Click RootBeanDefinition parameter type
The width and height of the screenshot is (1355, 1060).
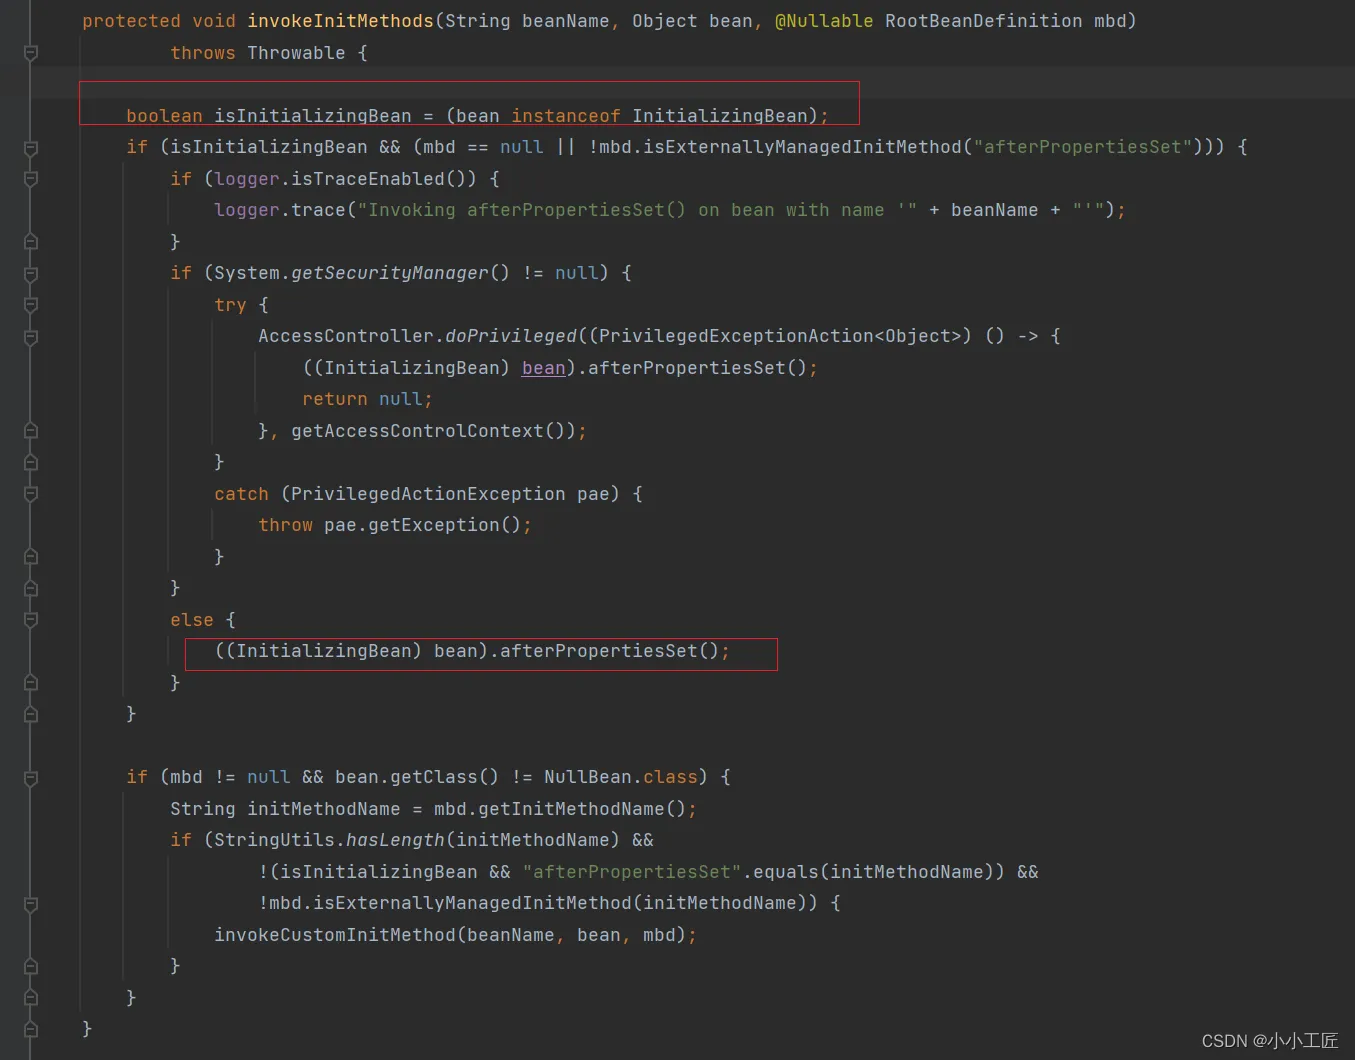click(983, 21)
